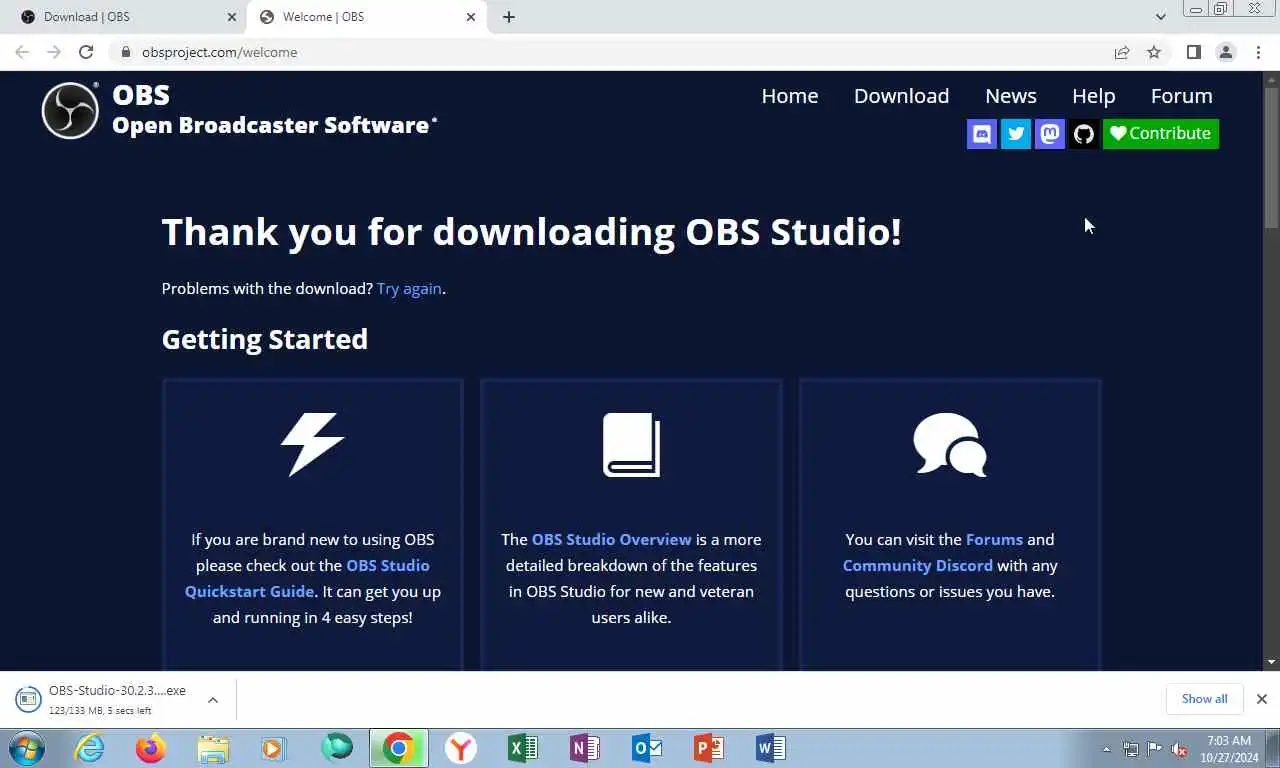Expand the download item options chevron

click(x=213, y=700)
